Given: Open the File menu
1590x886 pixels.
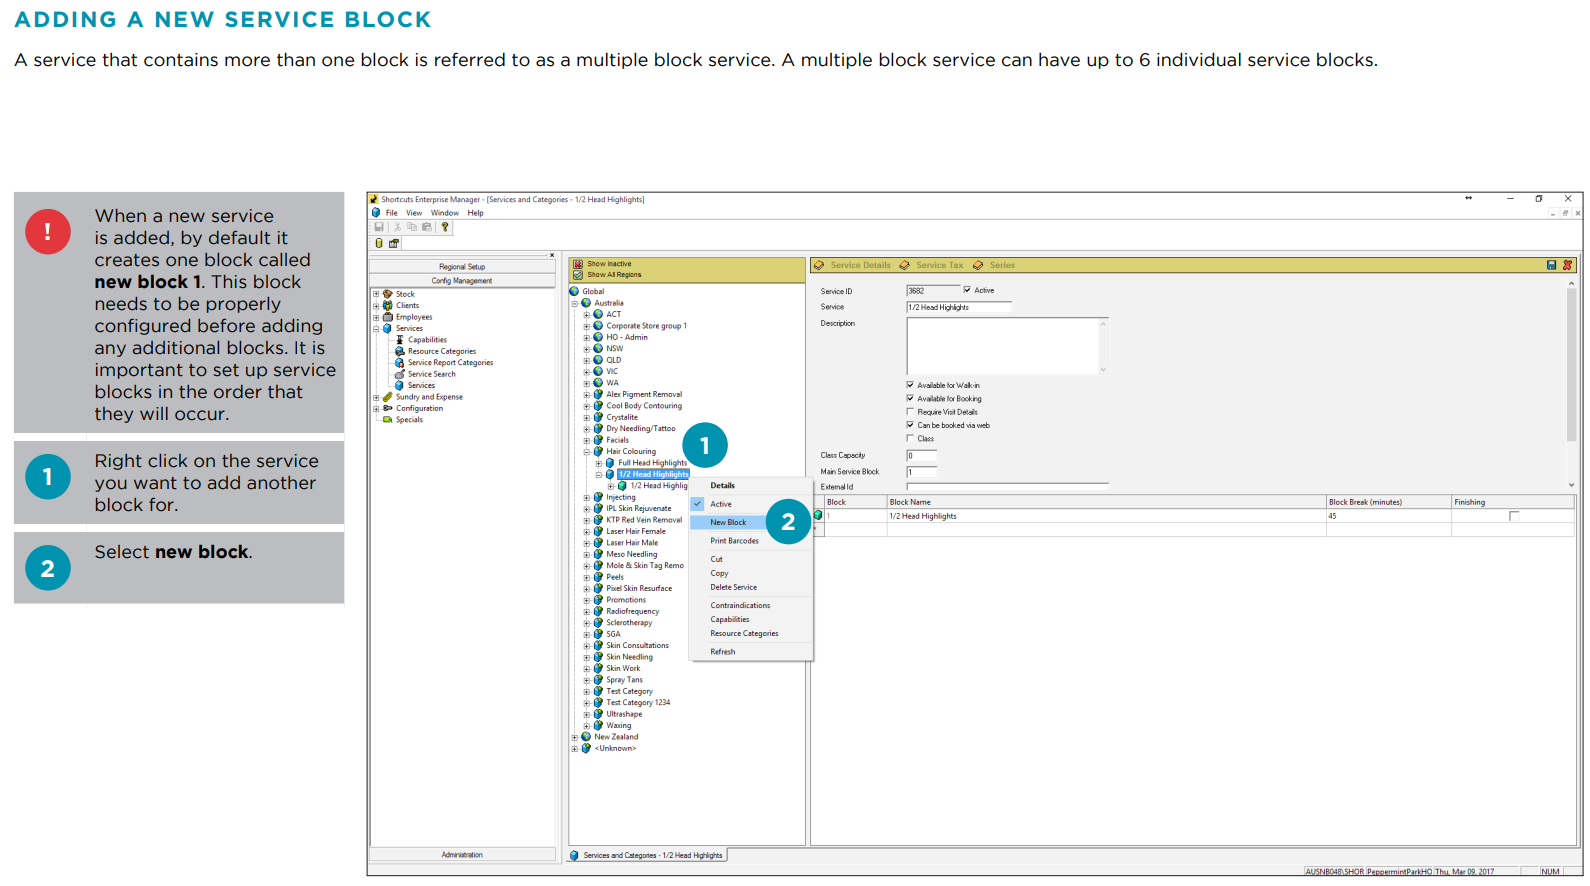Looking at the screenshot, I should tap(392, 213).
